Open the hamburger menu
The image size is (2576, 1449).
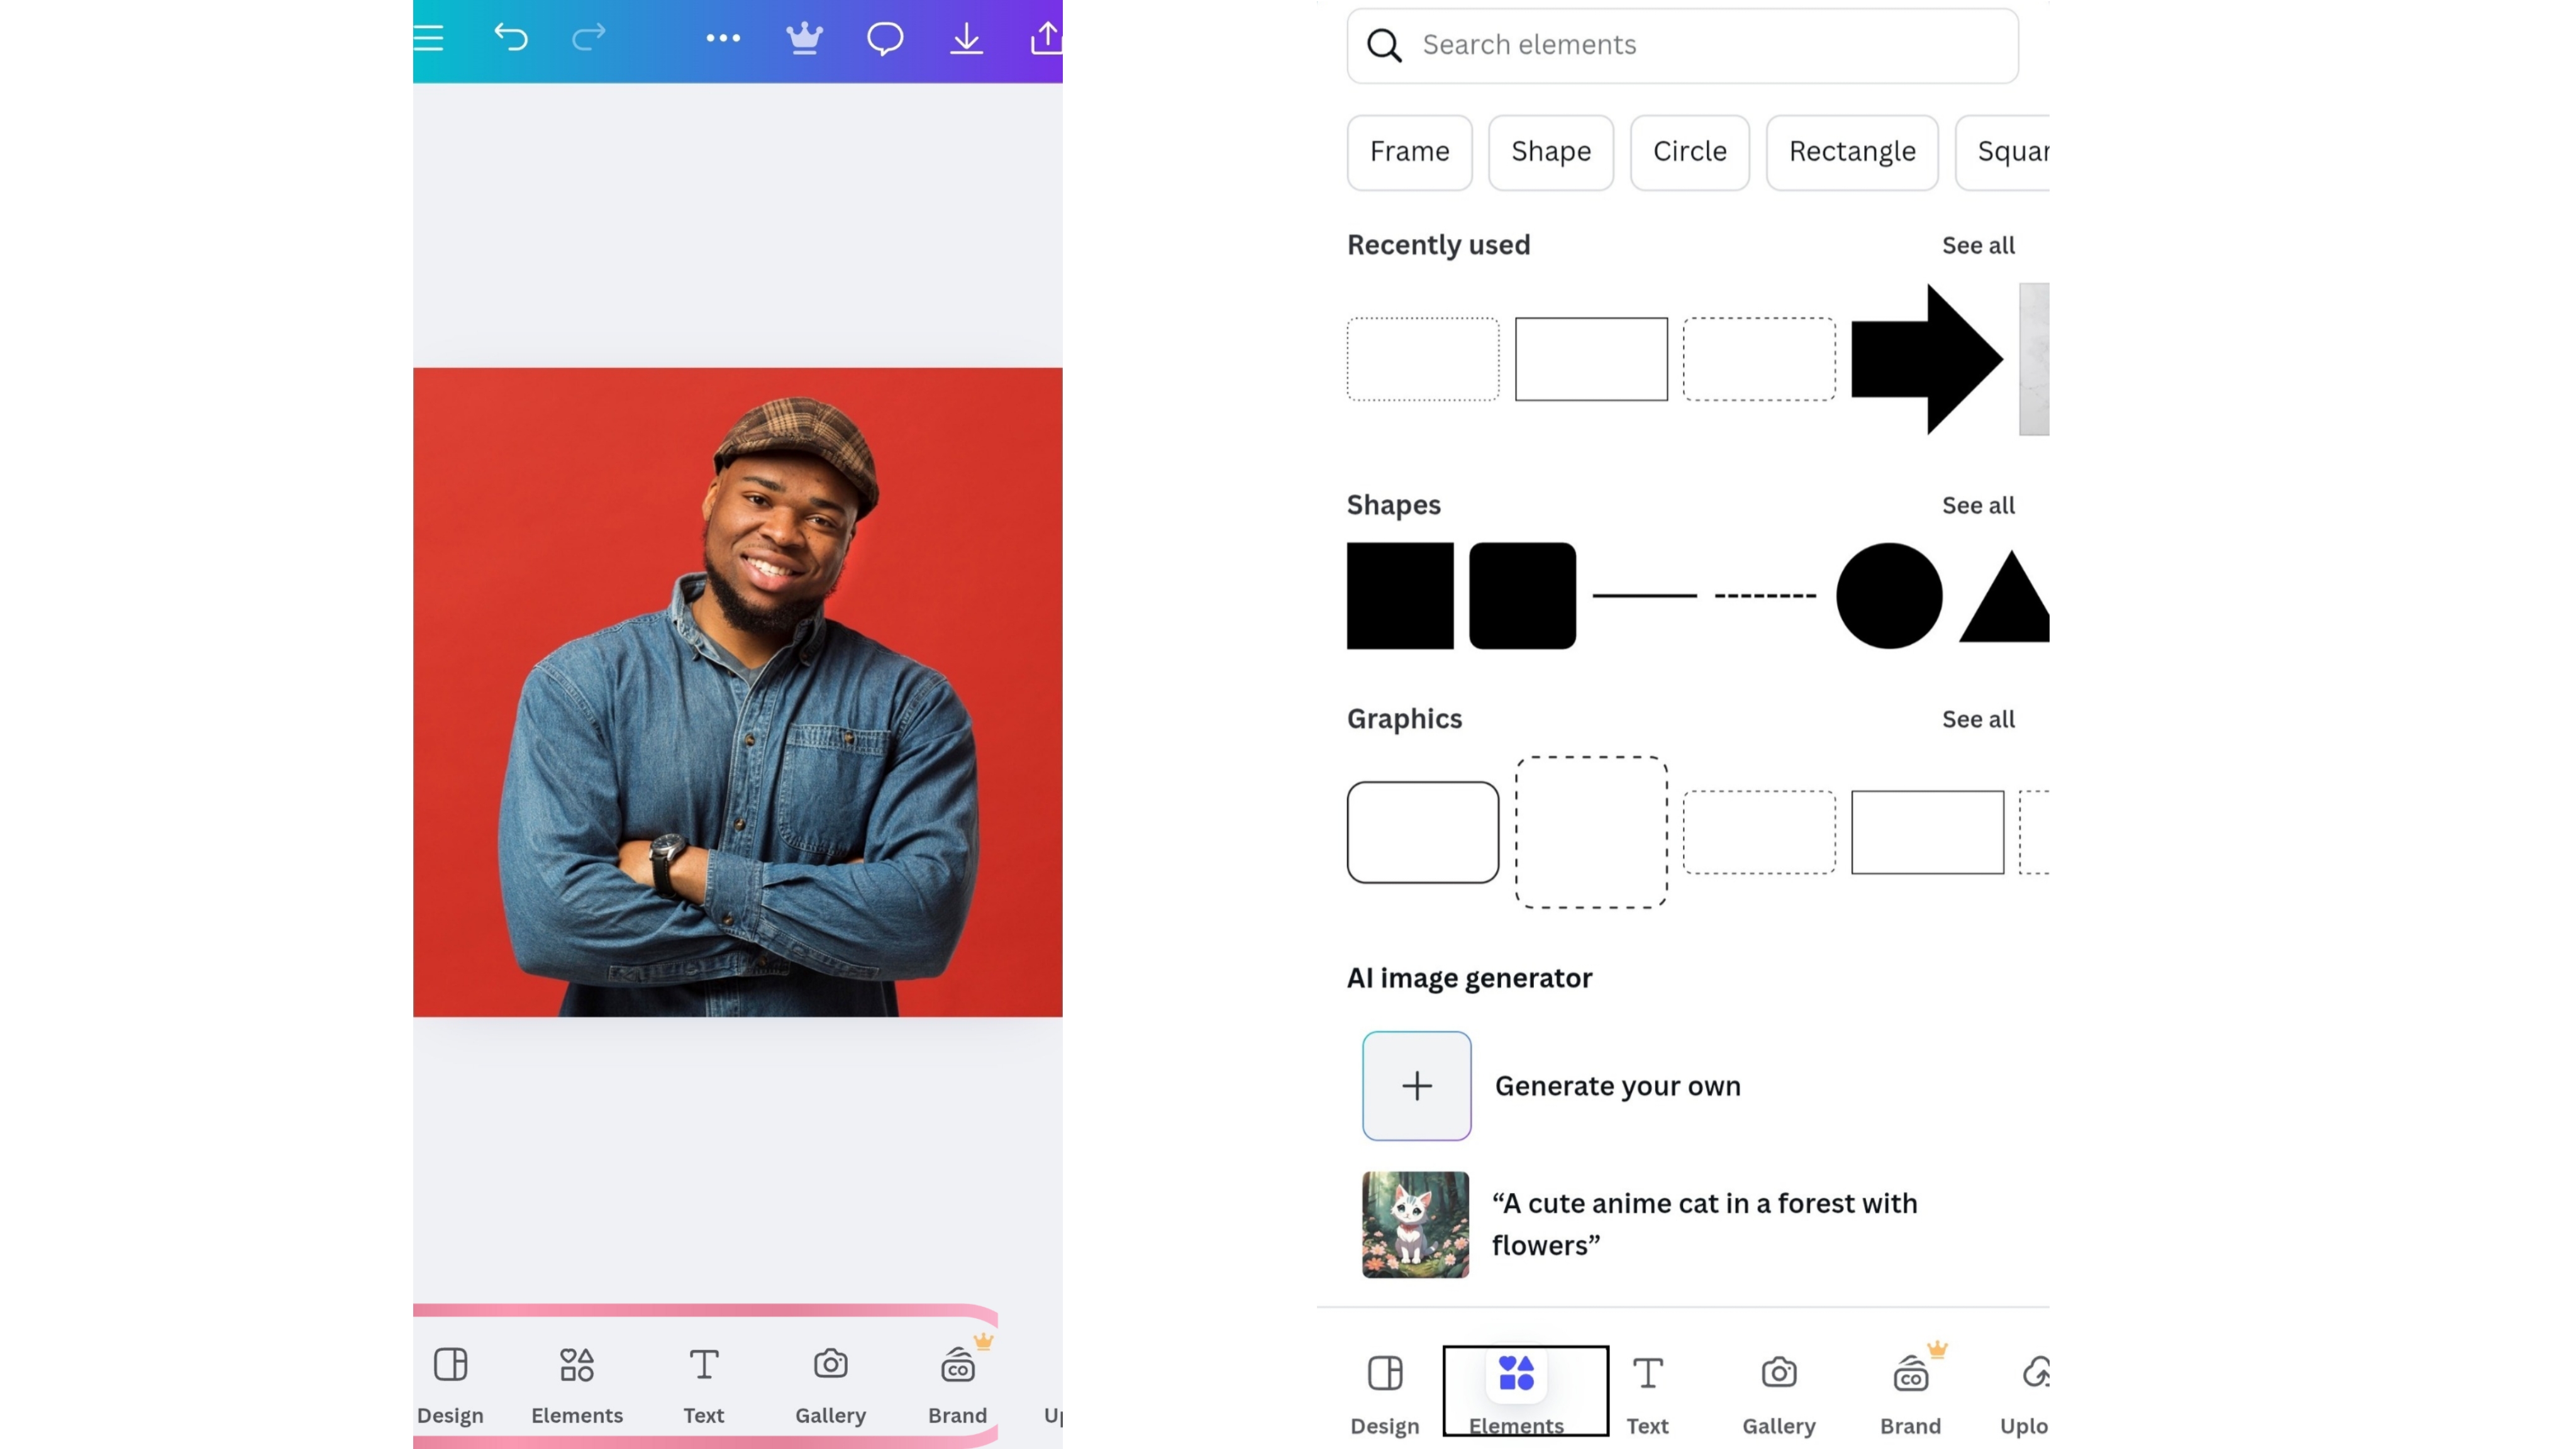(428, 38)
